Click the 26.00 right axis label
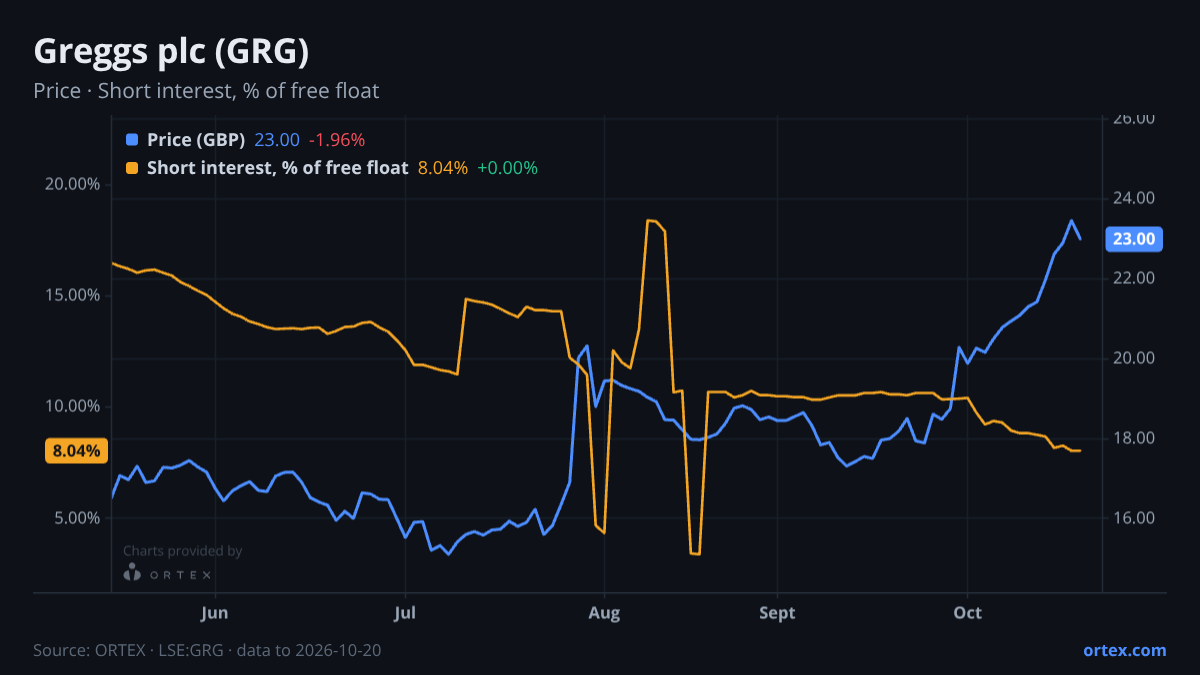 [1135, 118]
